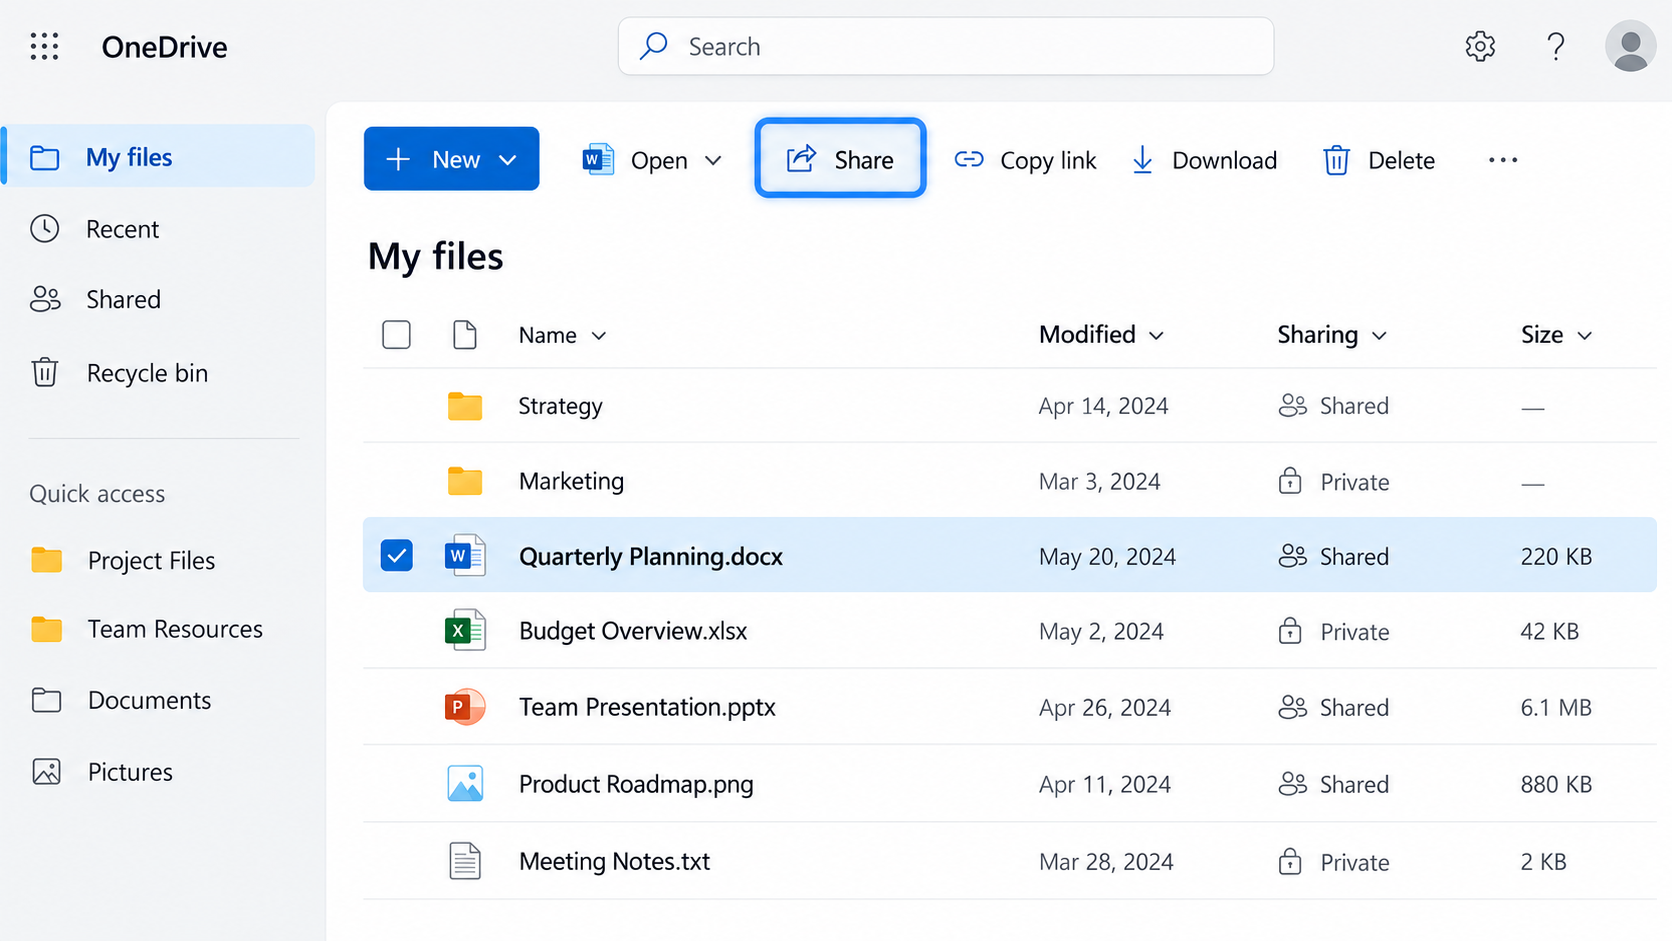The height and width of the screenshot is (941, 1672).
Task: Click the image icon of Product Roadmap.png
Action: [x=465, y=784]
